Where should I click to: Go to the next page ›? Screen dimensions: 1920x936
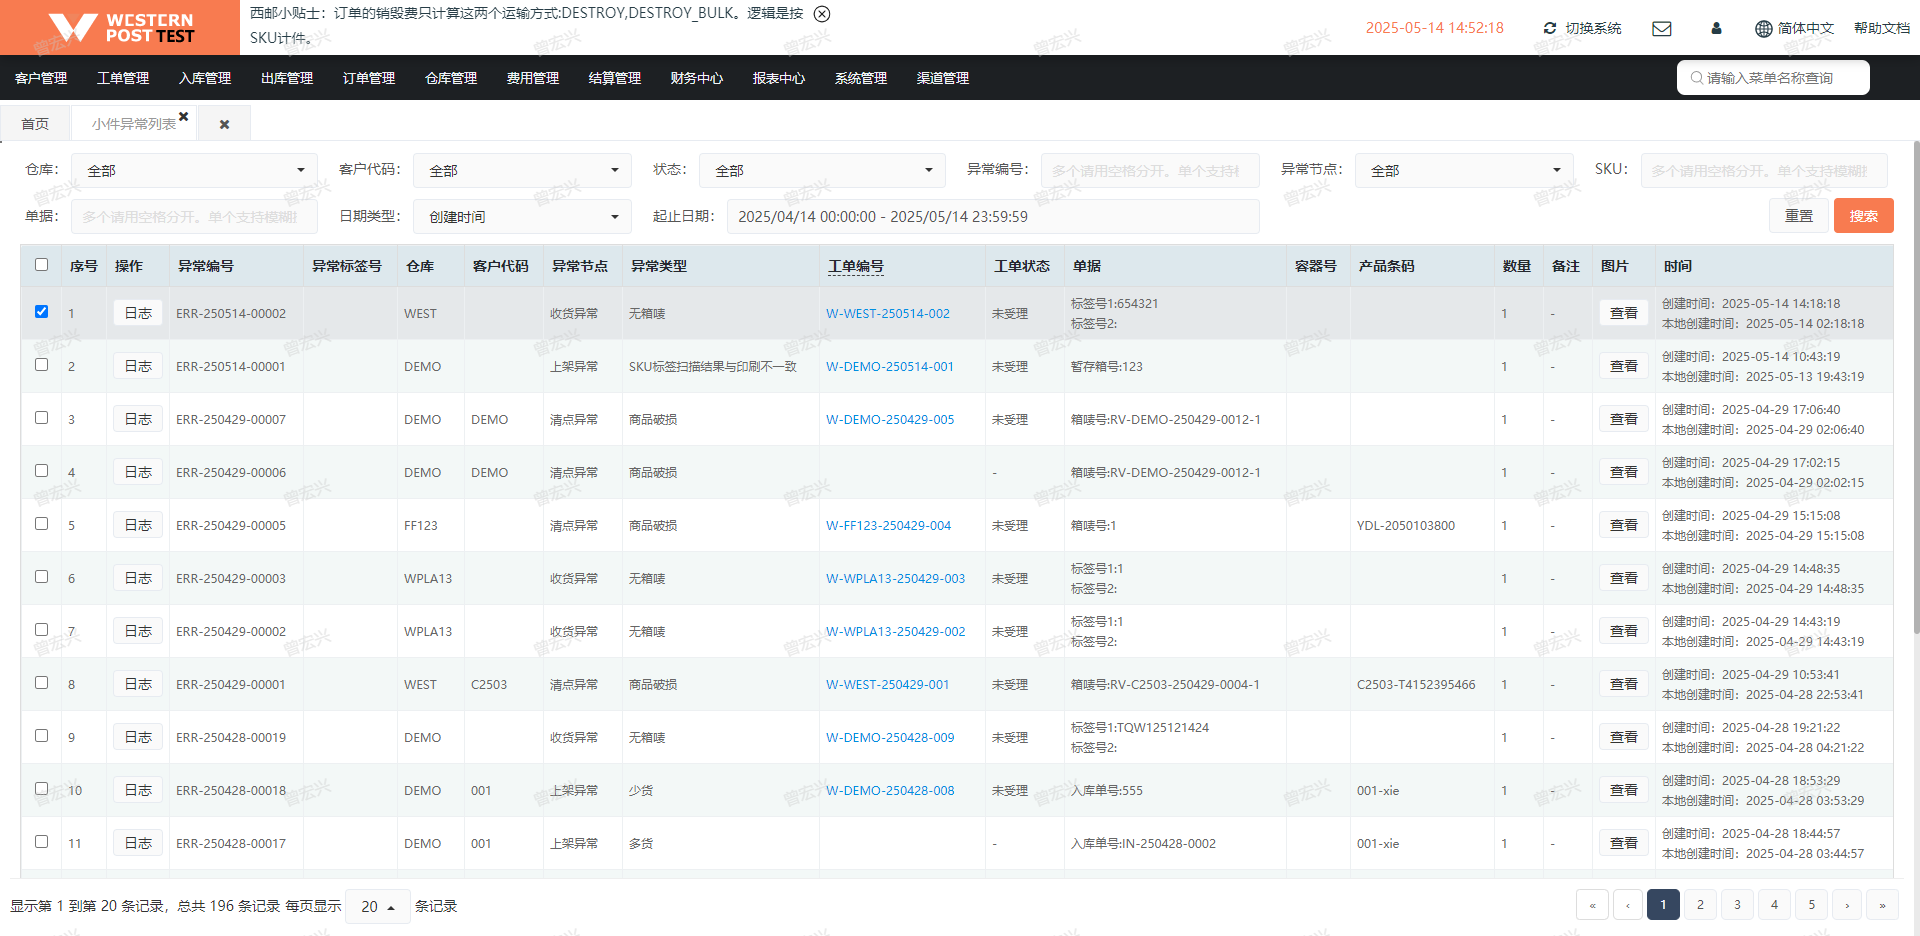coord(1847,905)
